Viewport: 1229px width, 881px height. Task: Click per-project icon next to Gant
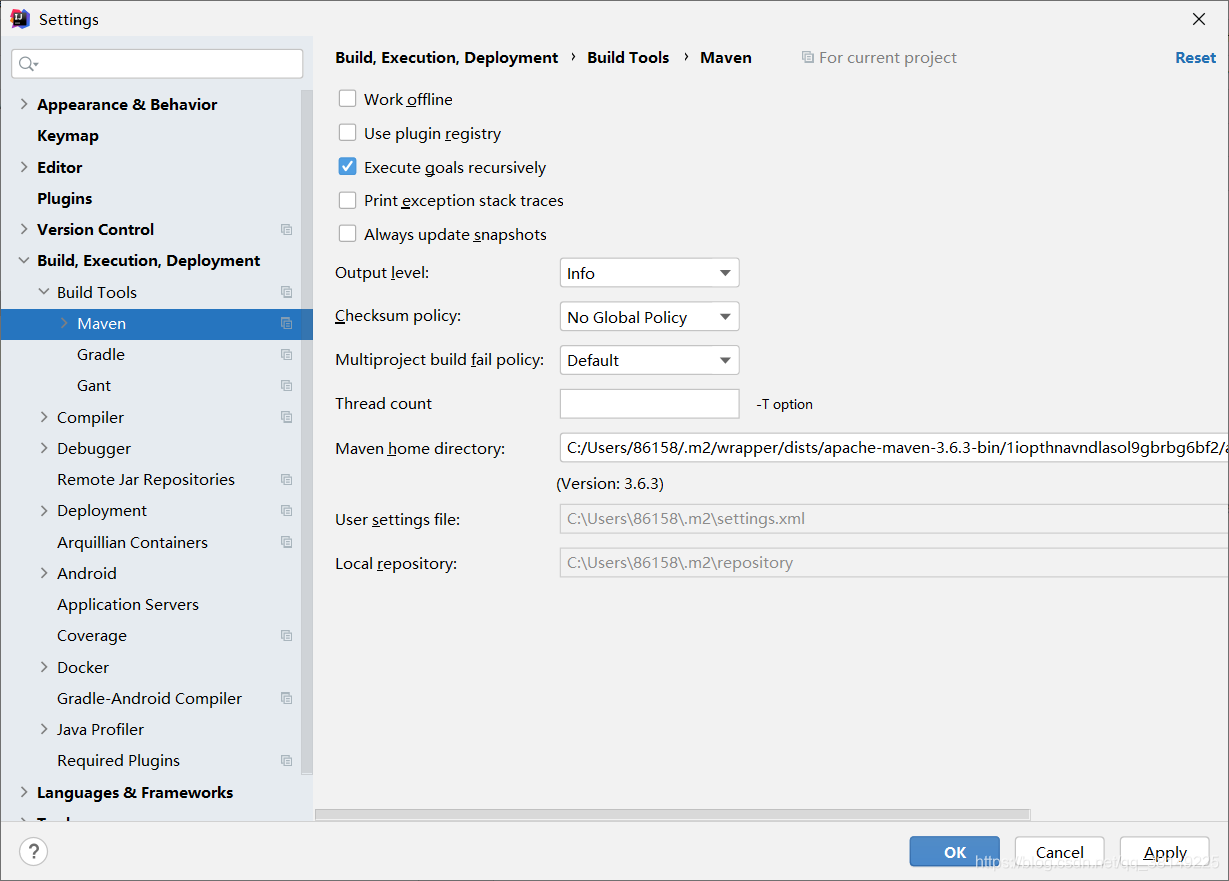[287, 385]
